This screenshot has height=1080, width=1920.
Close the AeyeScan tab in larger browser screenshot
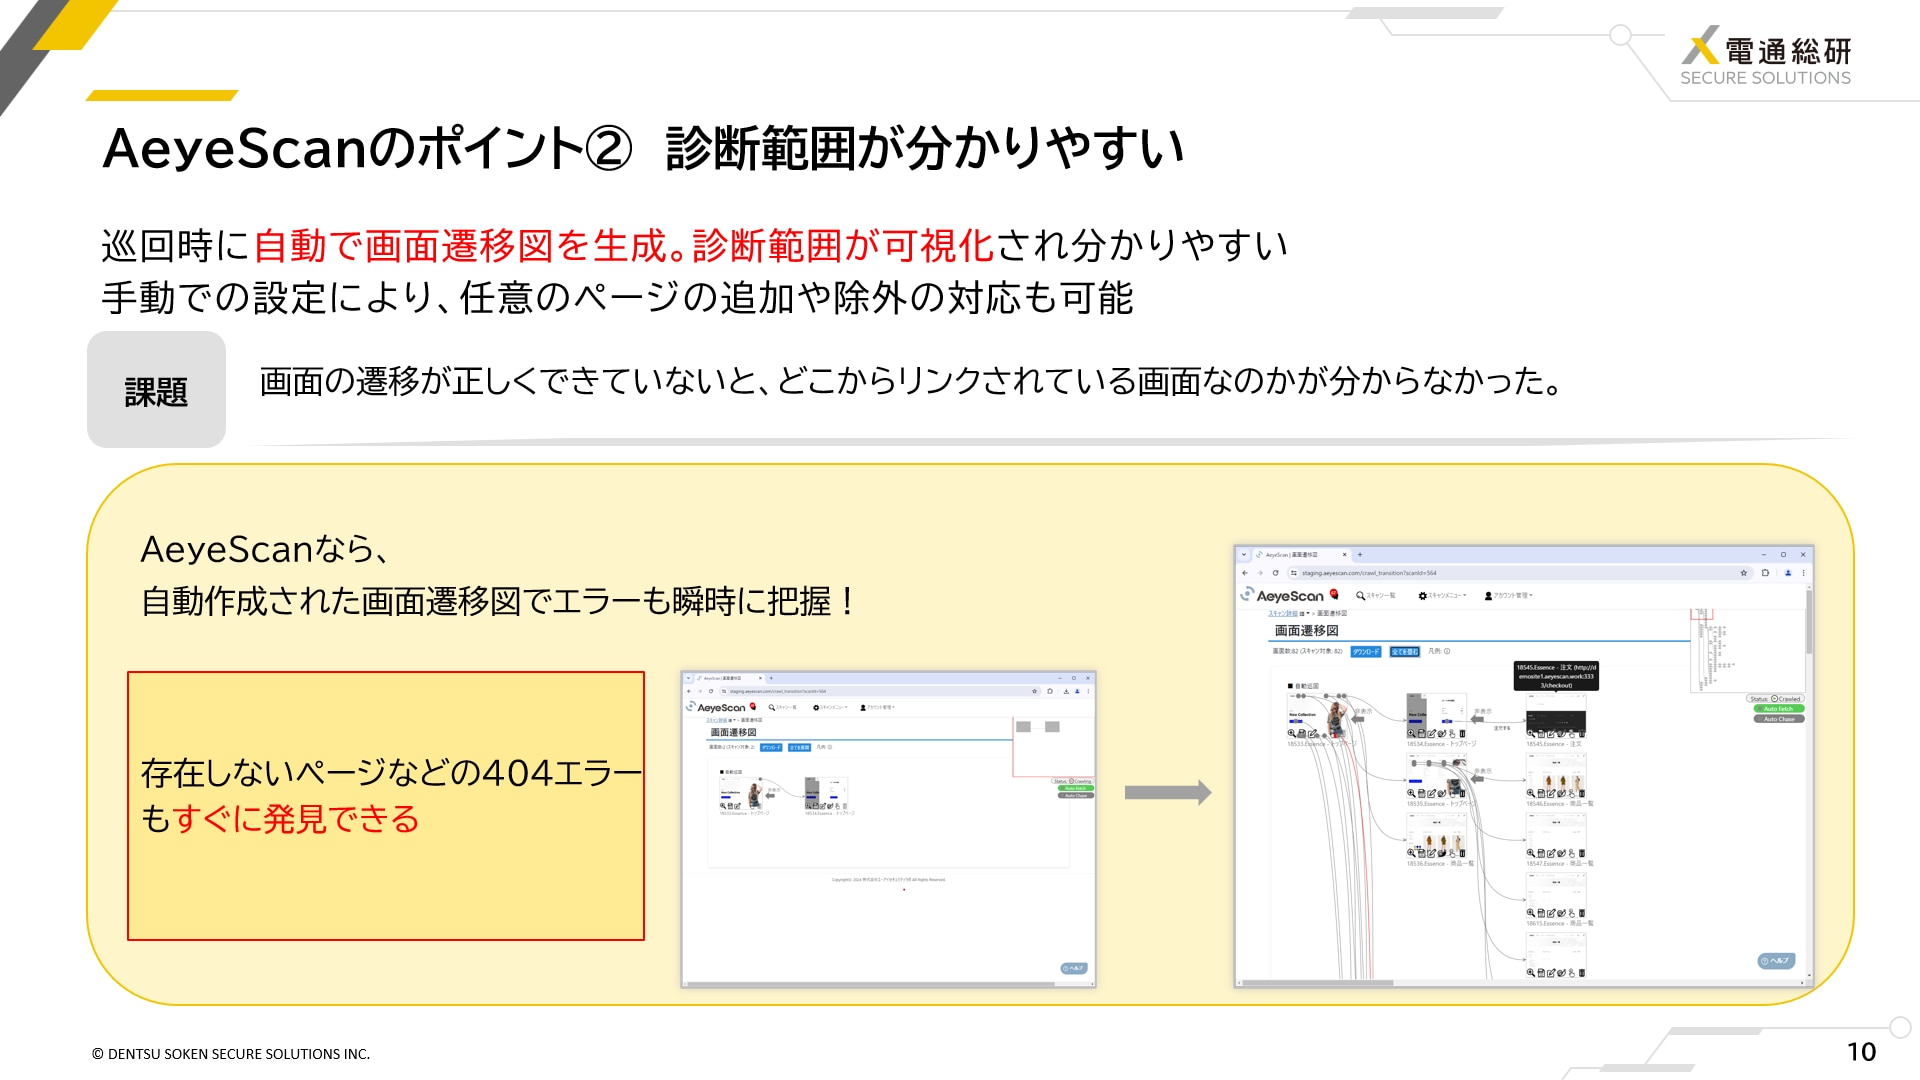click(x=1344, y=554)
